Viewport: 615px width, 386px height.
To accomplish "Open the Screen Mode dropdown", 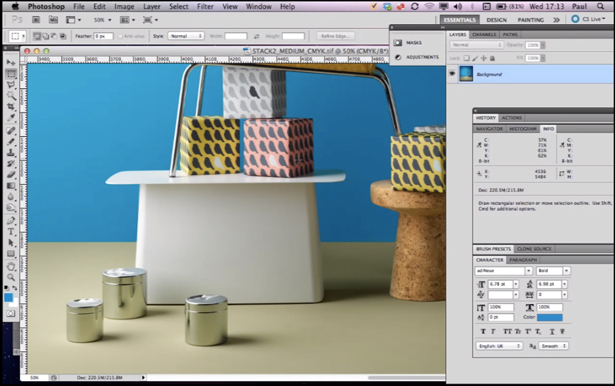I will [x=151, y=20].
